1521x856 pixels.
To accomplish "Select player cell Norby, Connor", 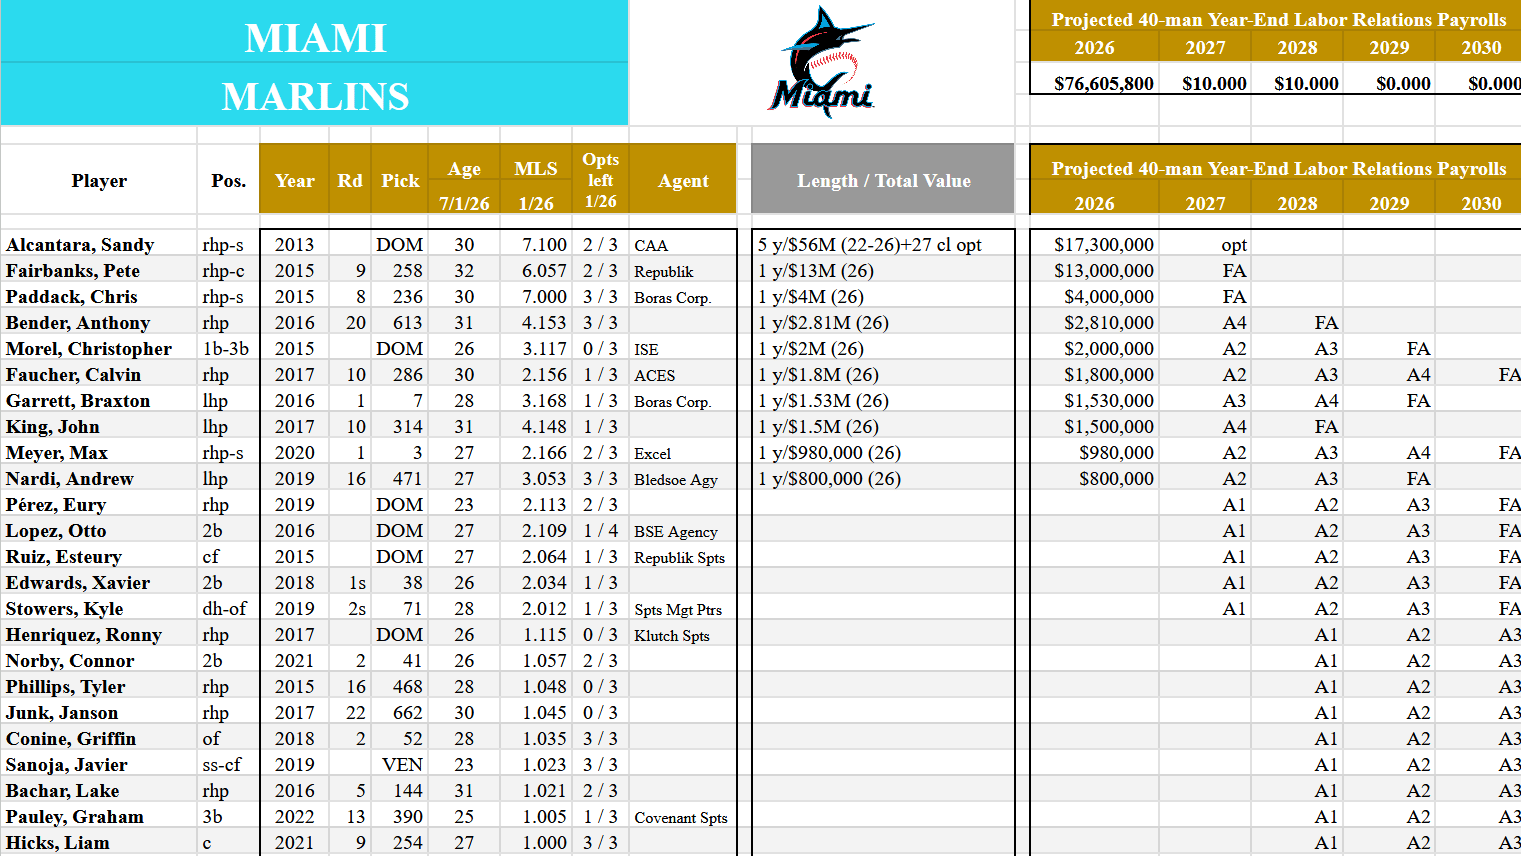I will (99, 660).
